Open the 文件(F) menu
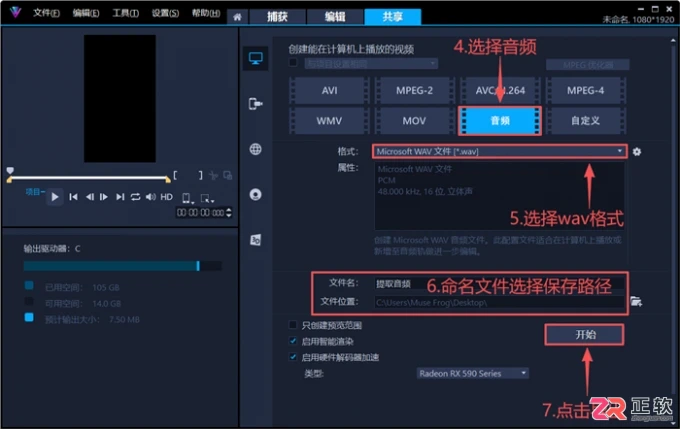 pos(46,13)
